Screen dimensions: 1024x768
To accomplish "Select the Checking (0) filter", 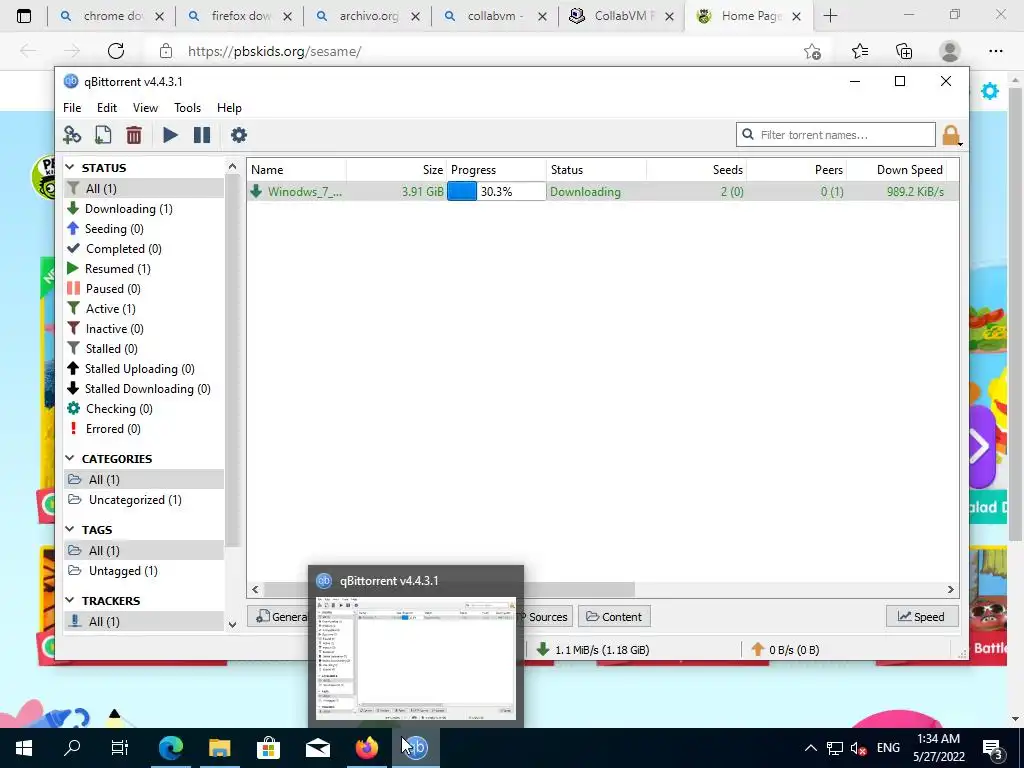I will (x=144, y=409).
